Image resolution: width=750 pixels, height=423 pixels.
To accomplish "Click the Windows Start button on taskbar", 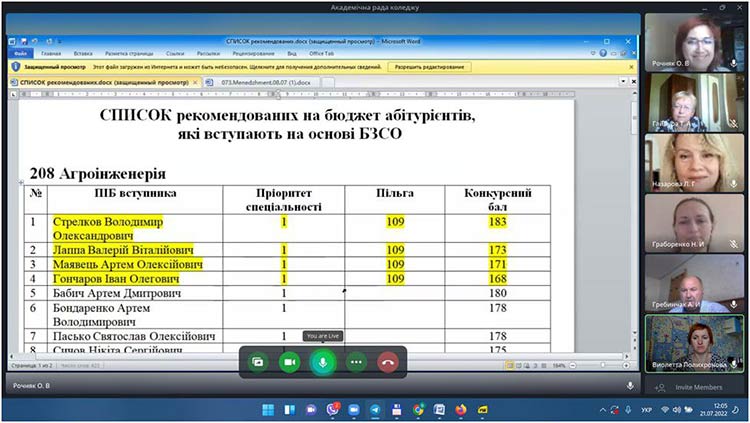I will pos(268,410).
